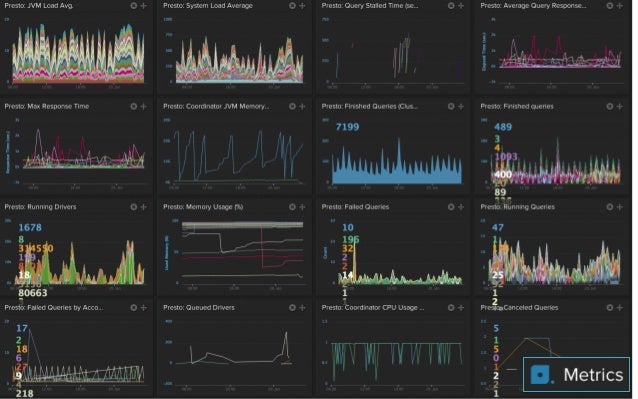Click the 1678 value in Running Drivers chart
638x399 pixels.
30,227
